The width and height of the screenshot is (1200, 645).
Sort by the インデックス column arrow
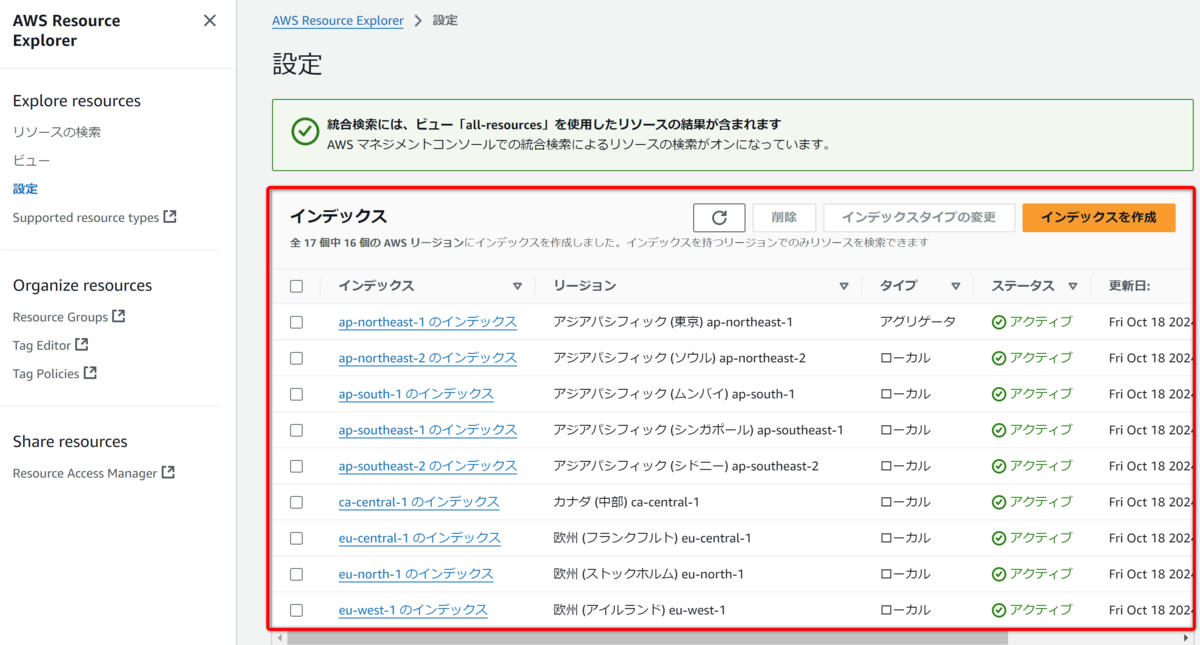[517, 286]
